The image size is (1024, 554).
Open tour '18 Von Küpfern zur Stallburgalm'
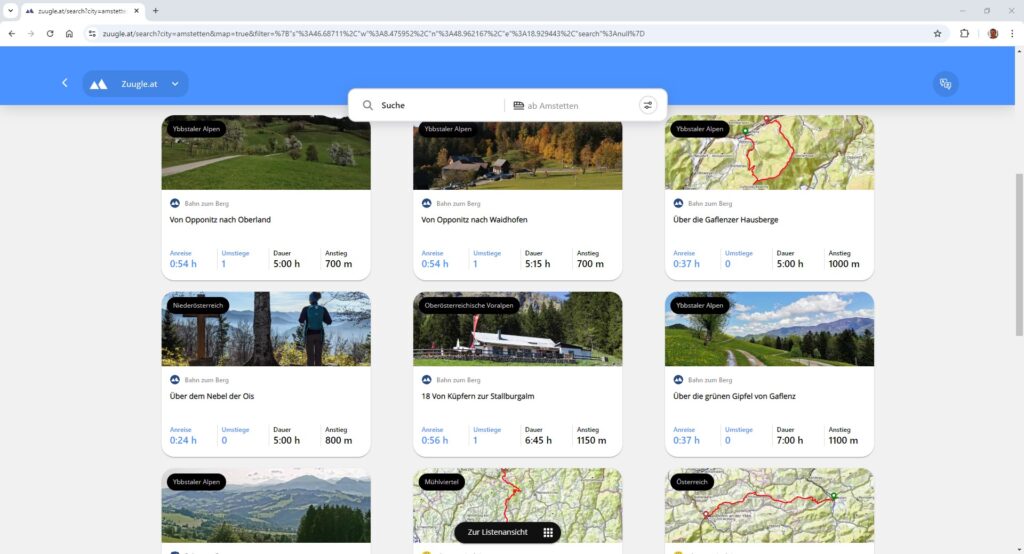(x=477, y=397)
